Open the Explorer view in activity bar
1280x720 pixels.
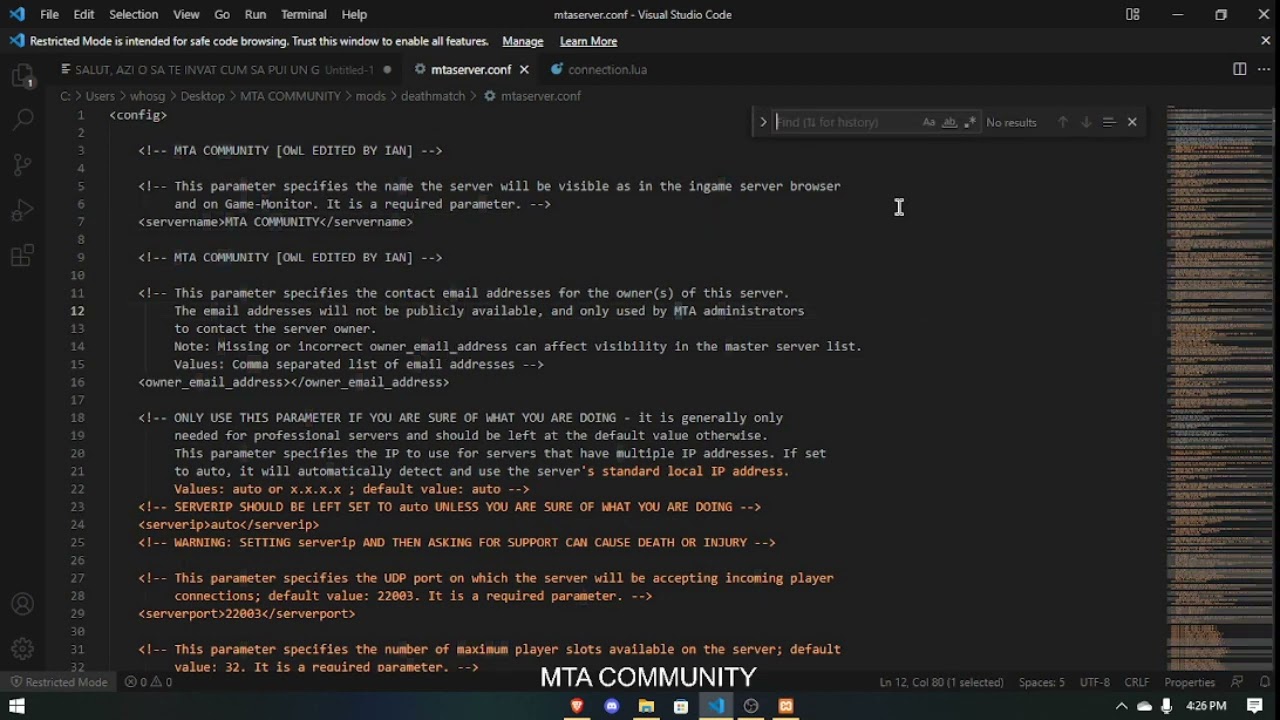[x=22, y=76]
